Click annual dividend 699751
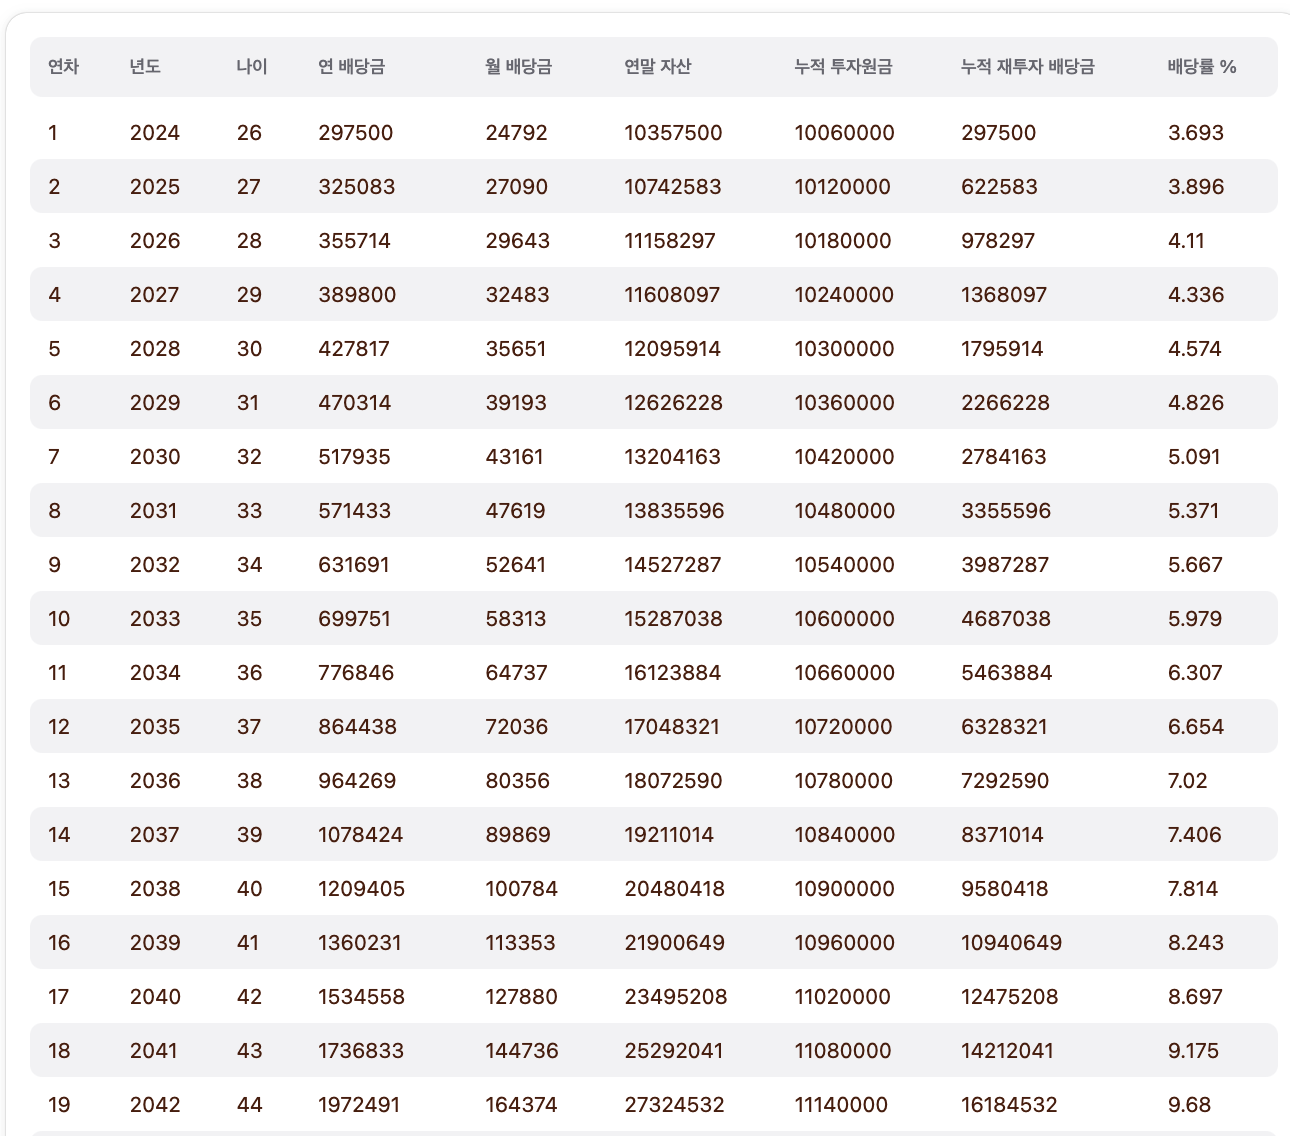1290x1136 pixels. point(355,619)
